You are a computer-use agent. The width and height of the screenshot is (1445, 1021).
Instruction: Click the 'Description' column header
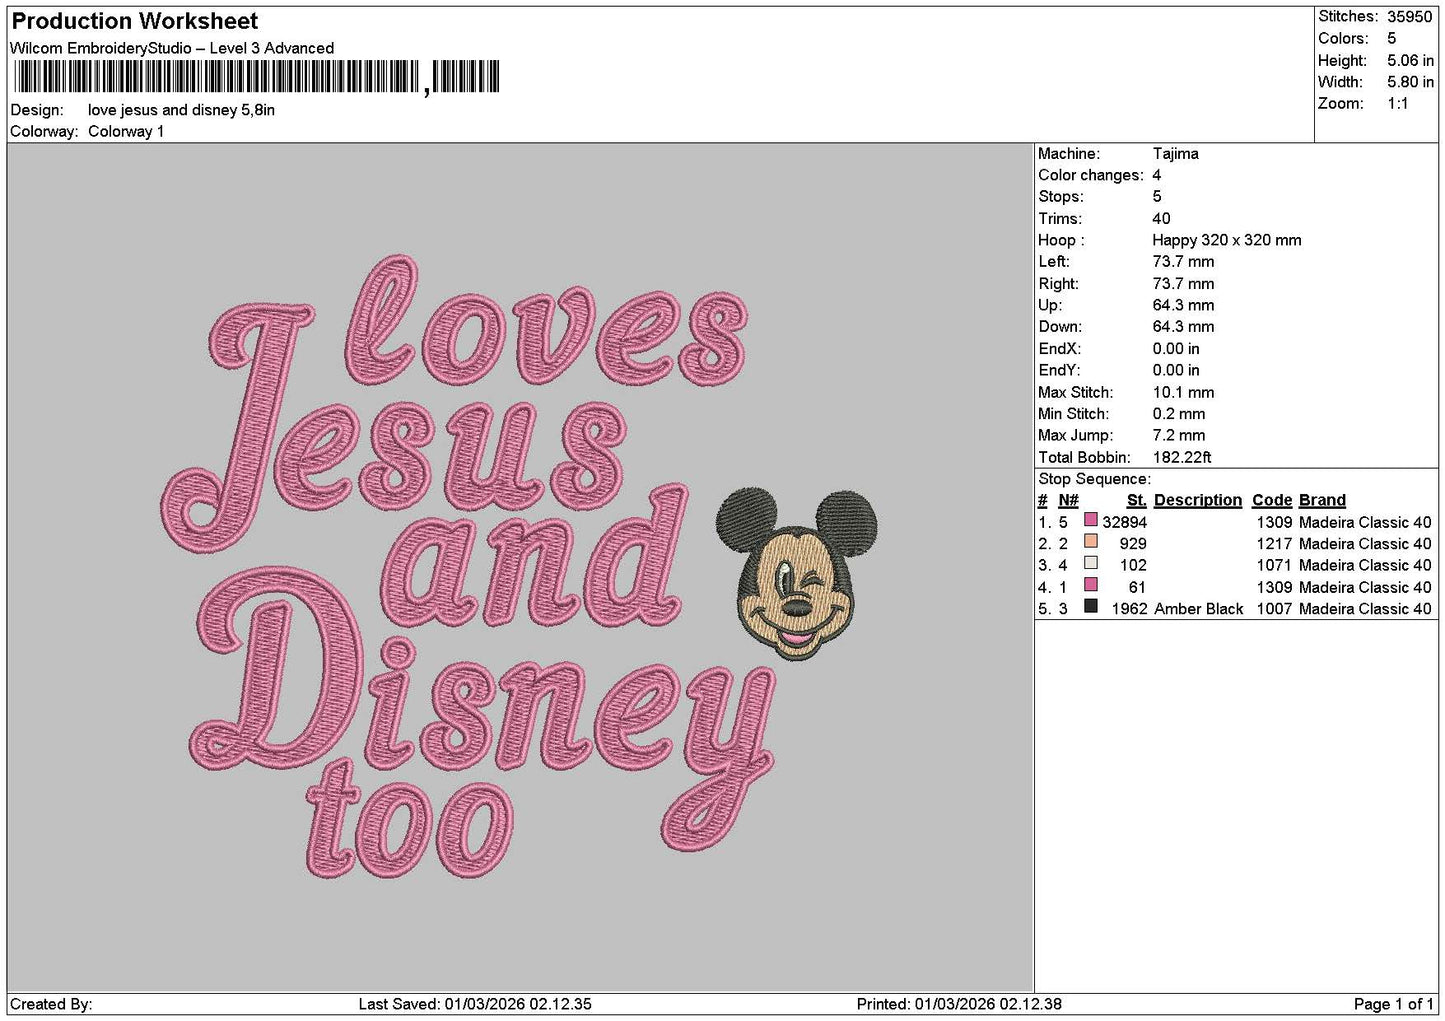(x=1198, y=500)
